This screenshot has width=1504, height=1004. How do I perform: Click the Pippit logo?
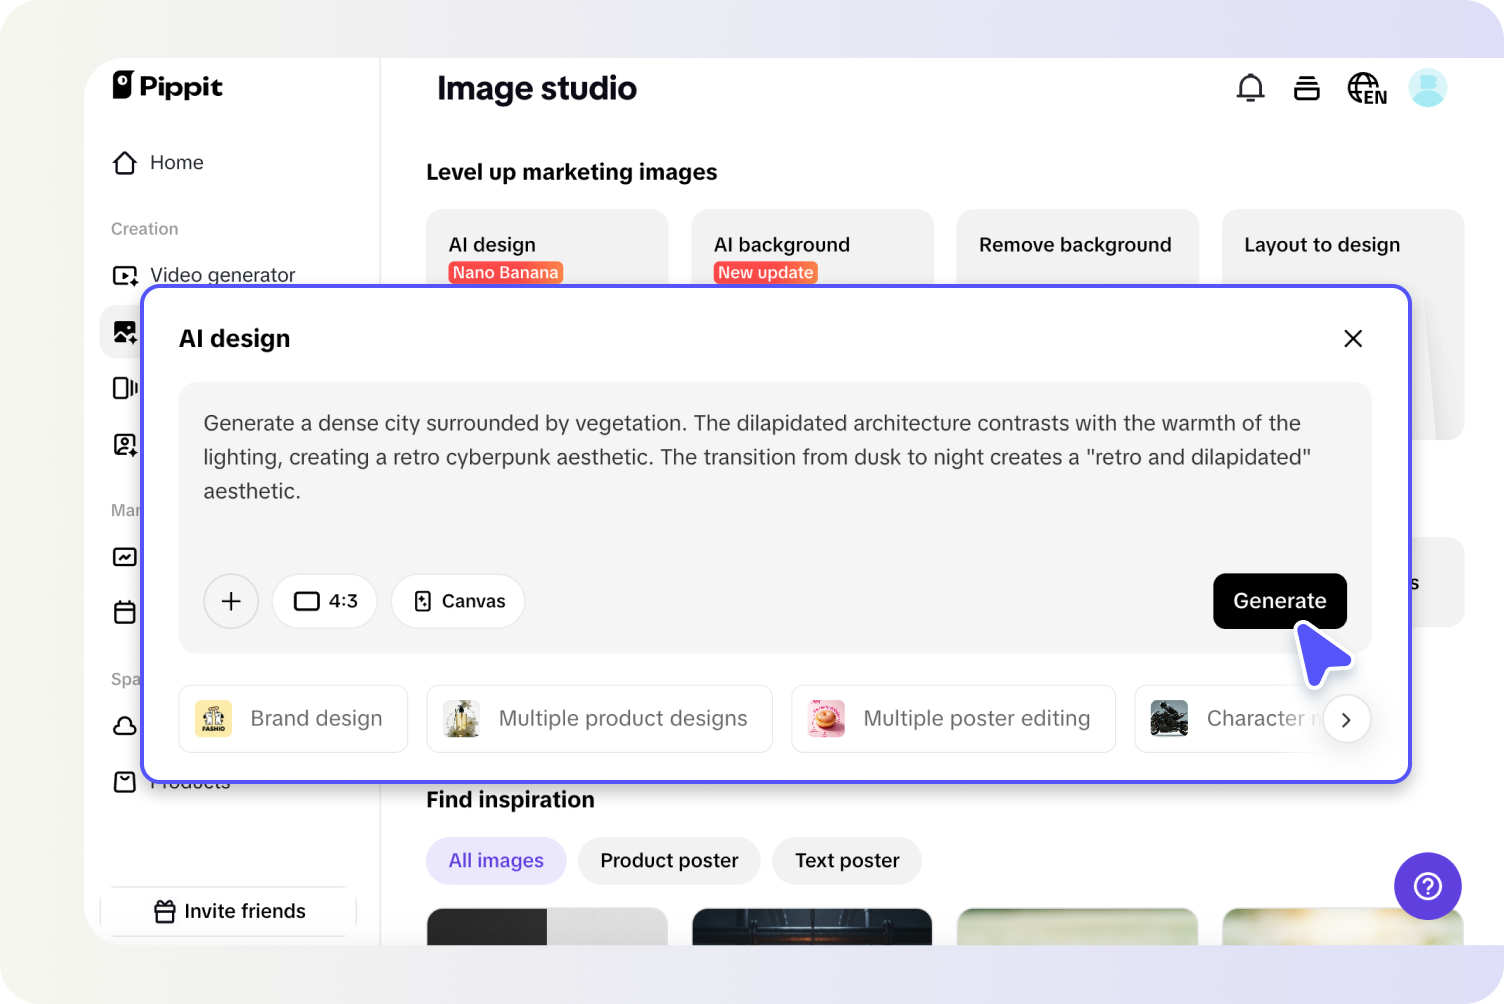[166, 87]
